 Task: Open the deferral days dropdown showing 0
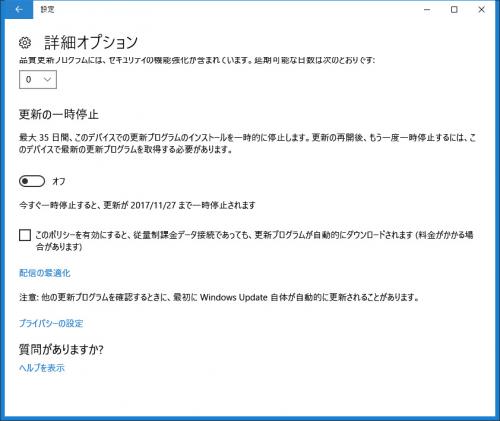click(x=38, y=80)
